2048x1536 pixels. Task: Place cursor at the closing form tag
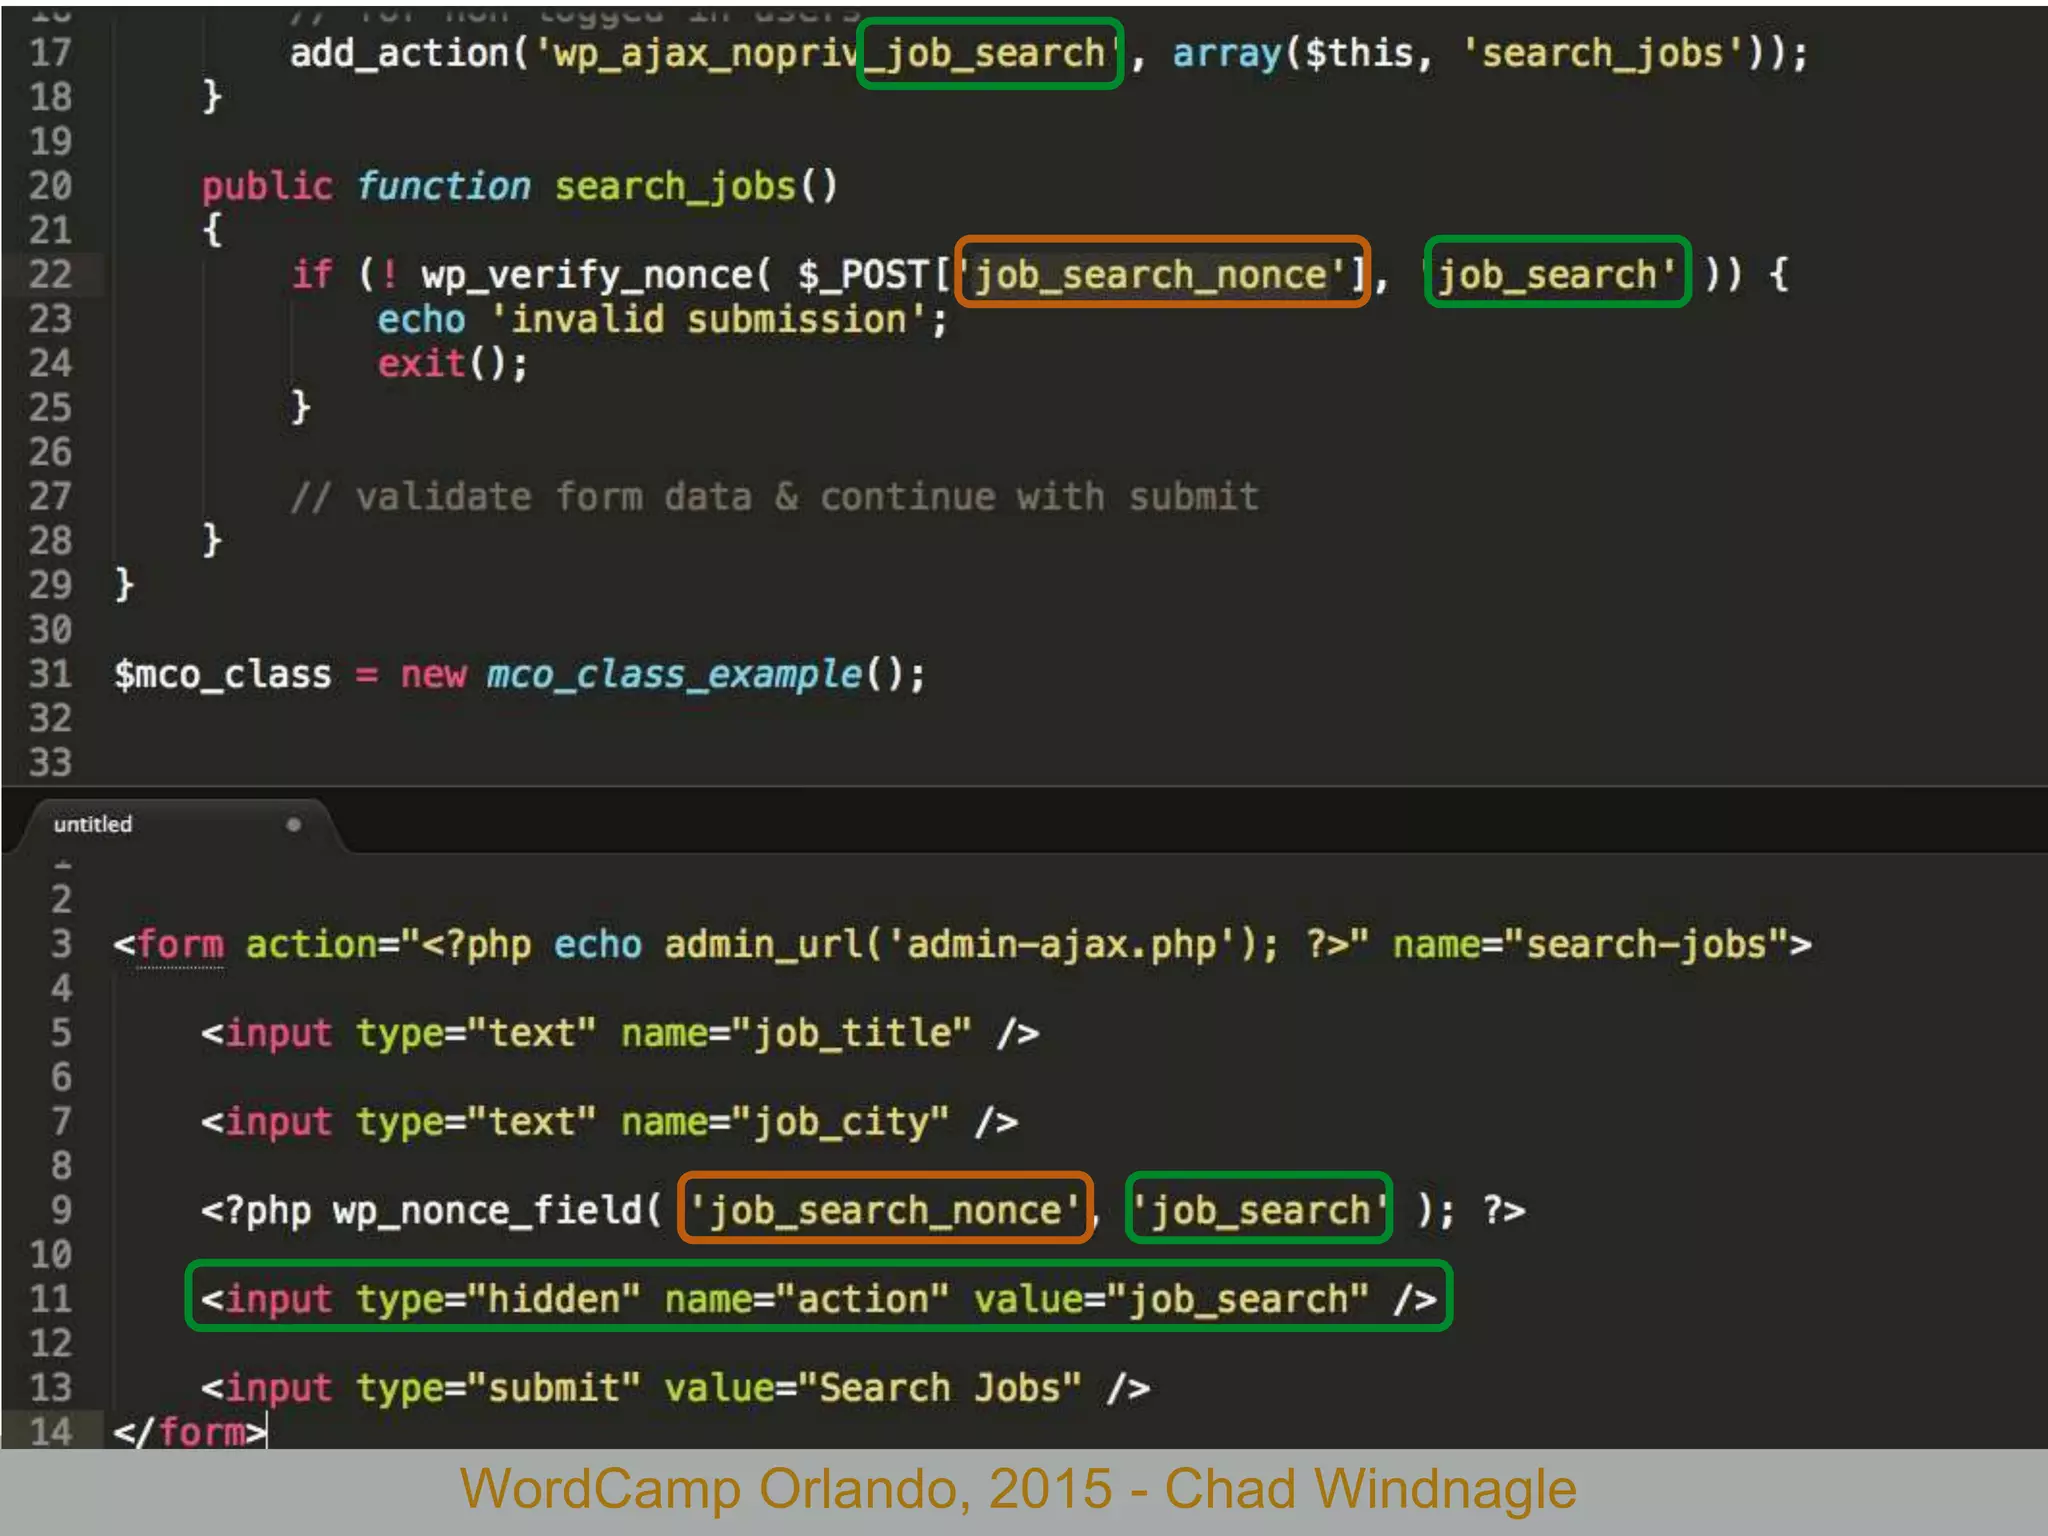(x=190, y=1431)
